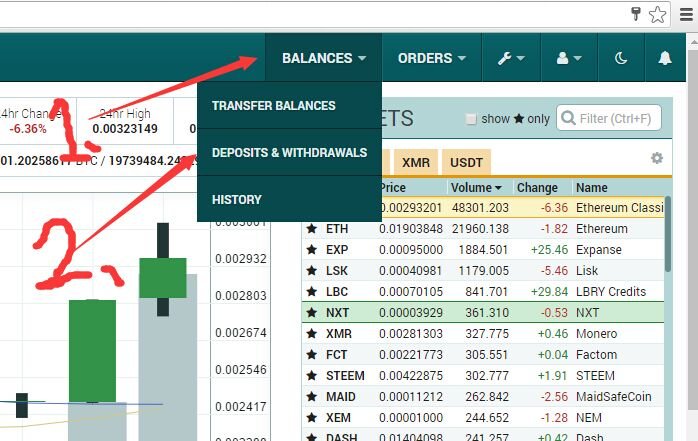
Task: Click the saved password key icon
Action: click(x=636, y=14)
